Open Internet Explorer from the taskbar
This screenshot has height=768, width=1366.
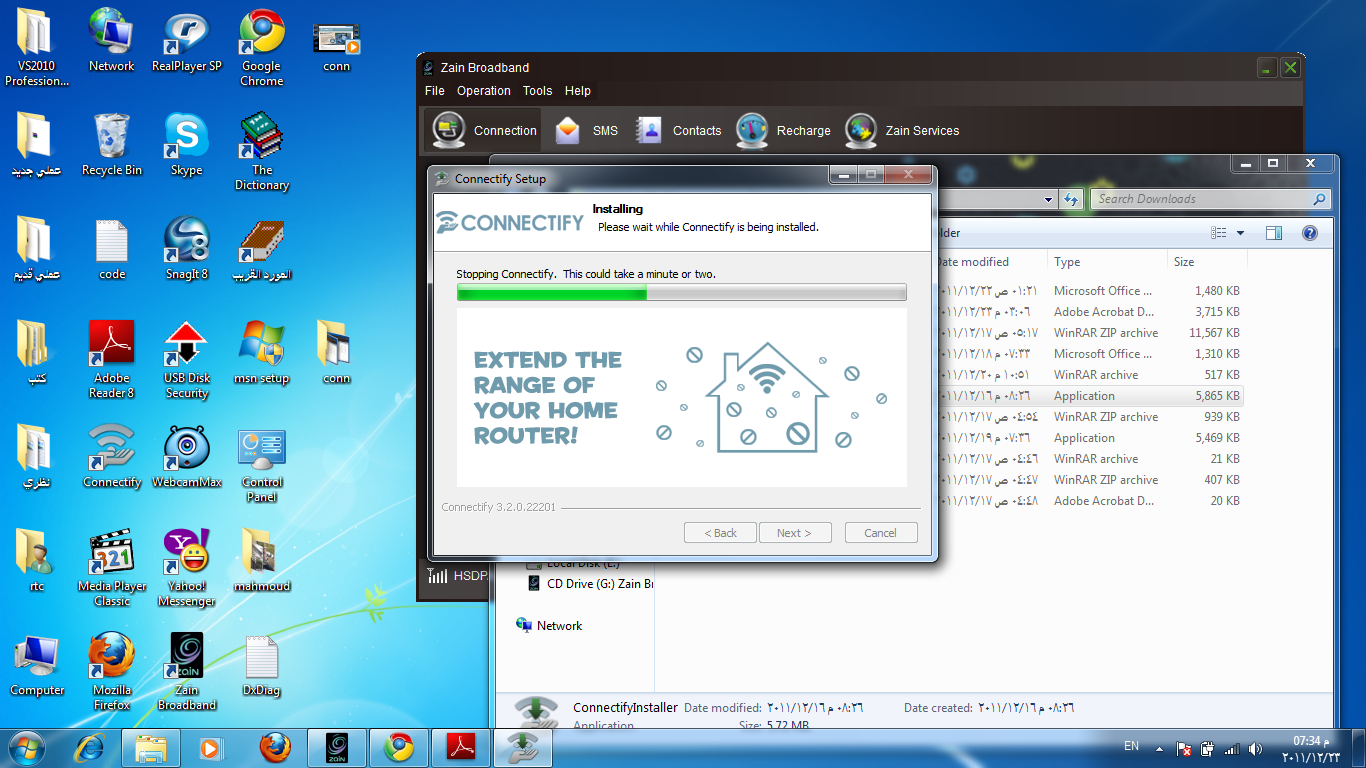(x=90, y=748)
